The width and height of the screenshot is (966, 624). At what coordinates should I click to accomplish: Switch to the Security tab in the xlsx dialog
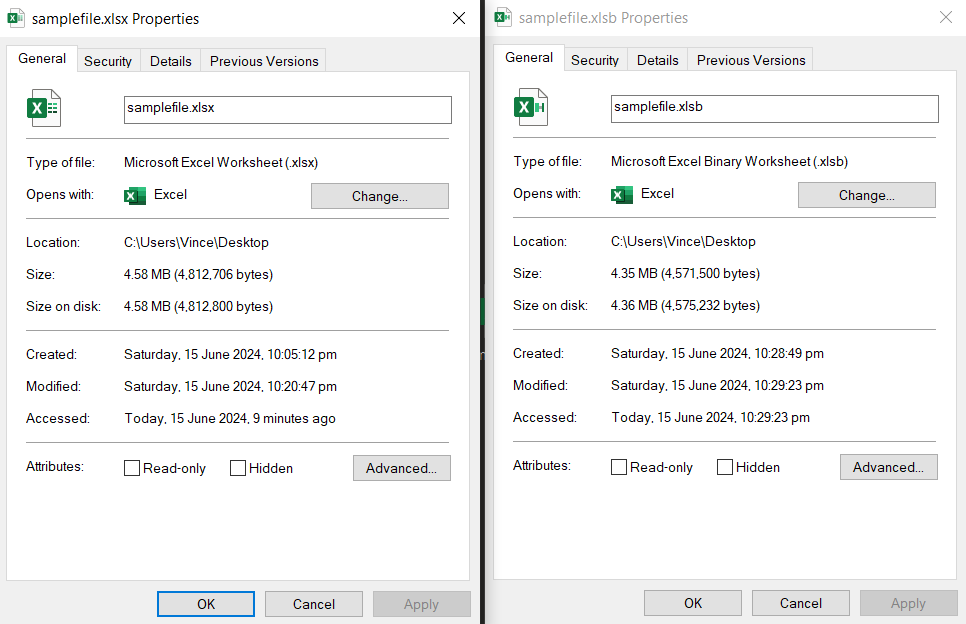click(107, 61)
